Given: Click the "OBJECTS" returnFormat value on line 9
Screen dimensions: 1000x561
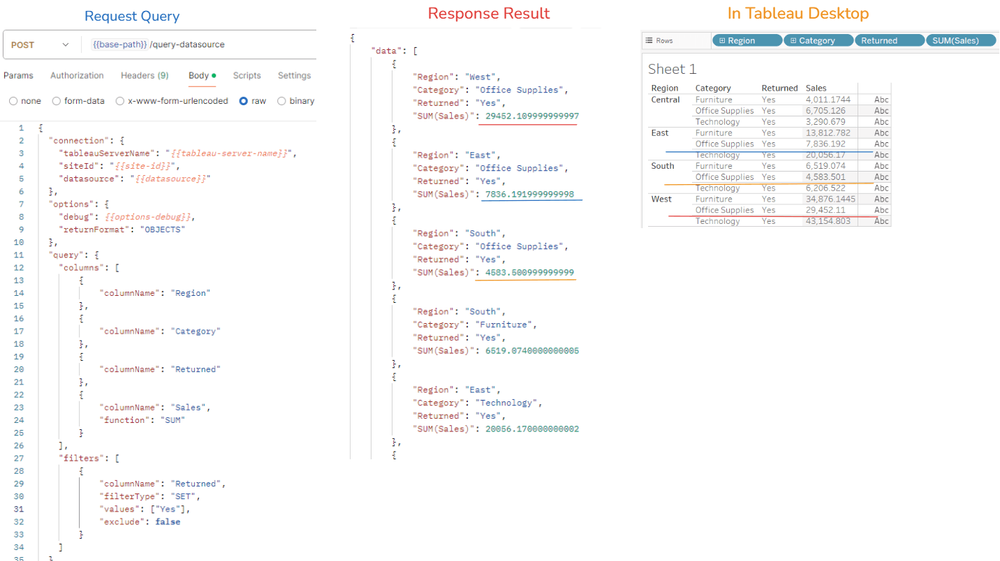Looking at the screenshot, I should click(163, 230).
